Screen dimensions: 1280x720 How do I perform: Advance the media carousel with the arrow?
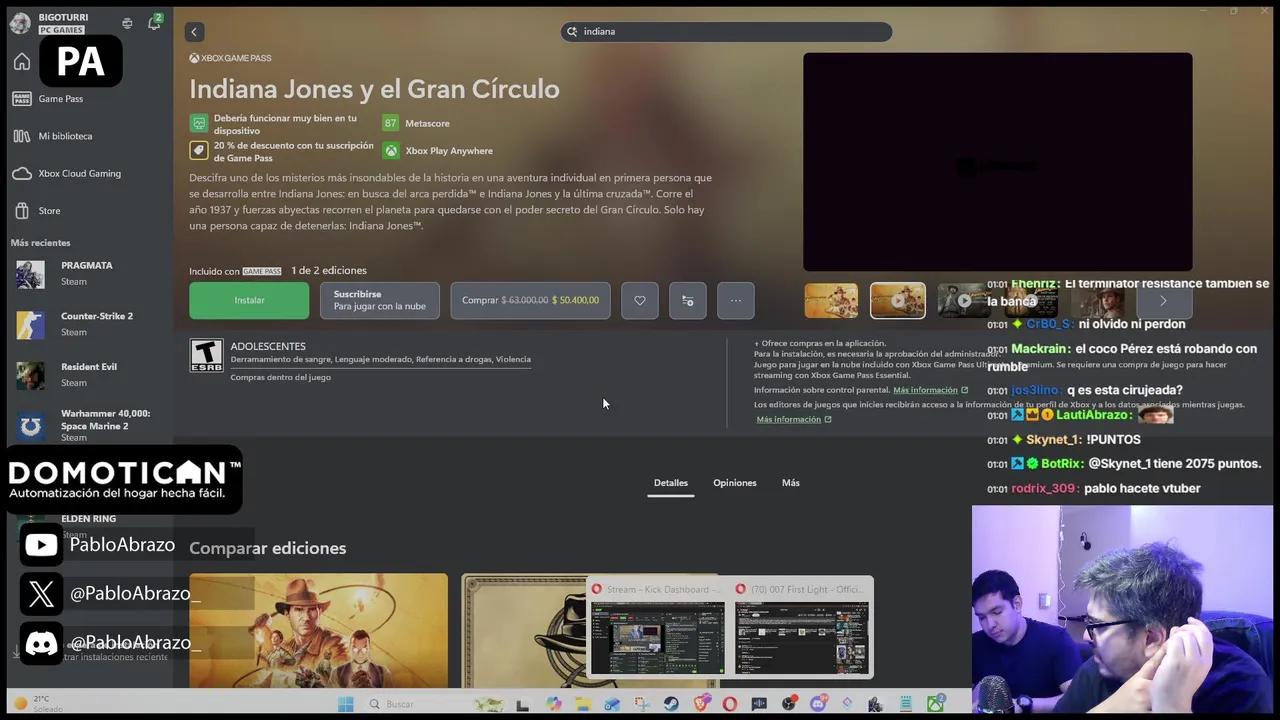(x=1163, y=300)
